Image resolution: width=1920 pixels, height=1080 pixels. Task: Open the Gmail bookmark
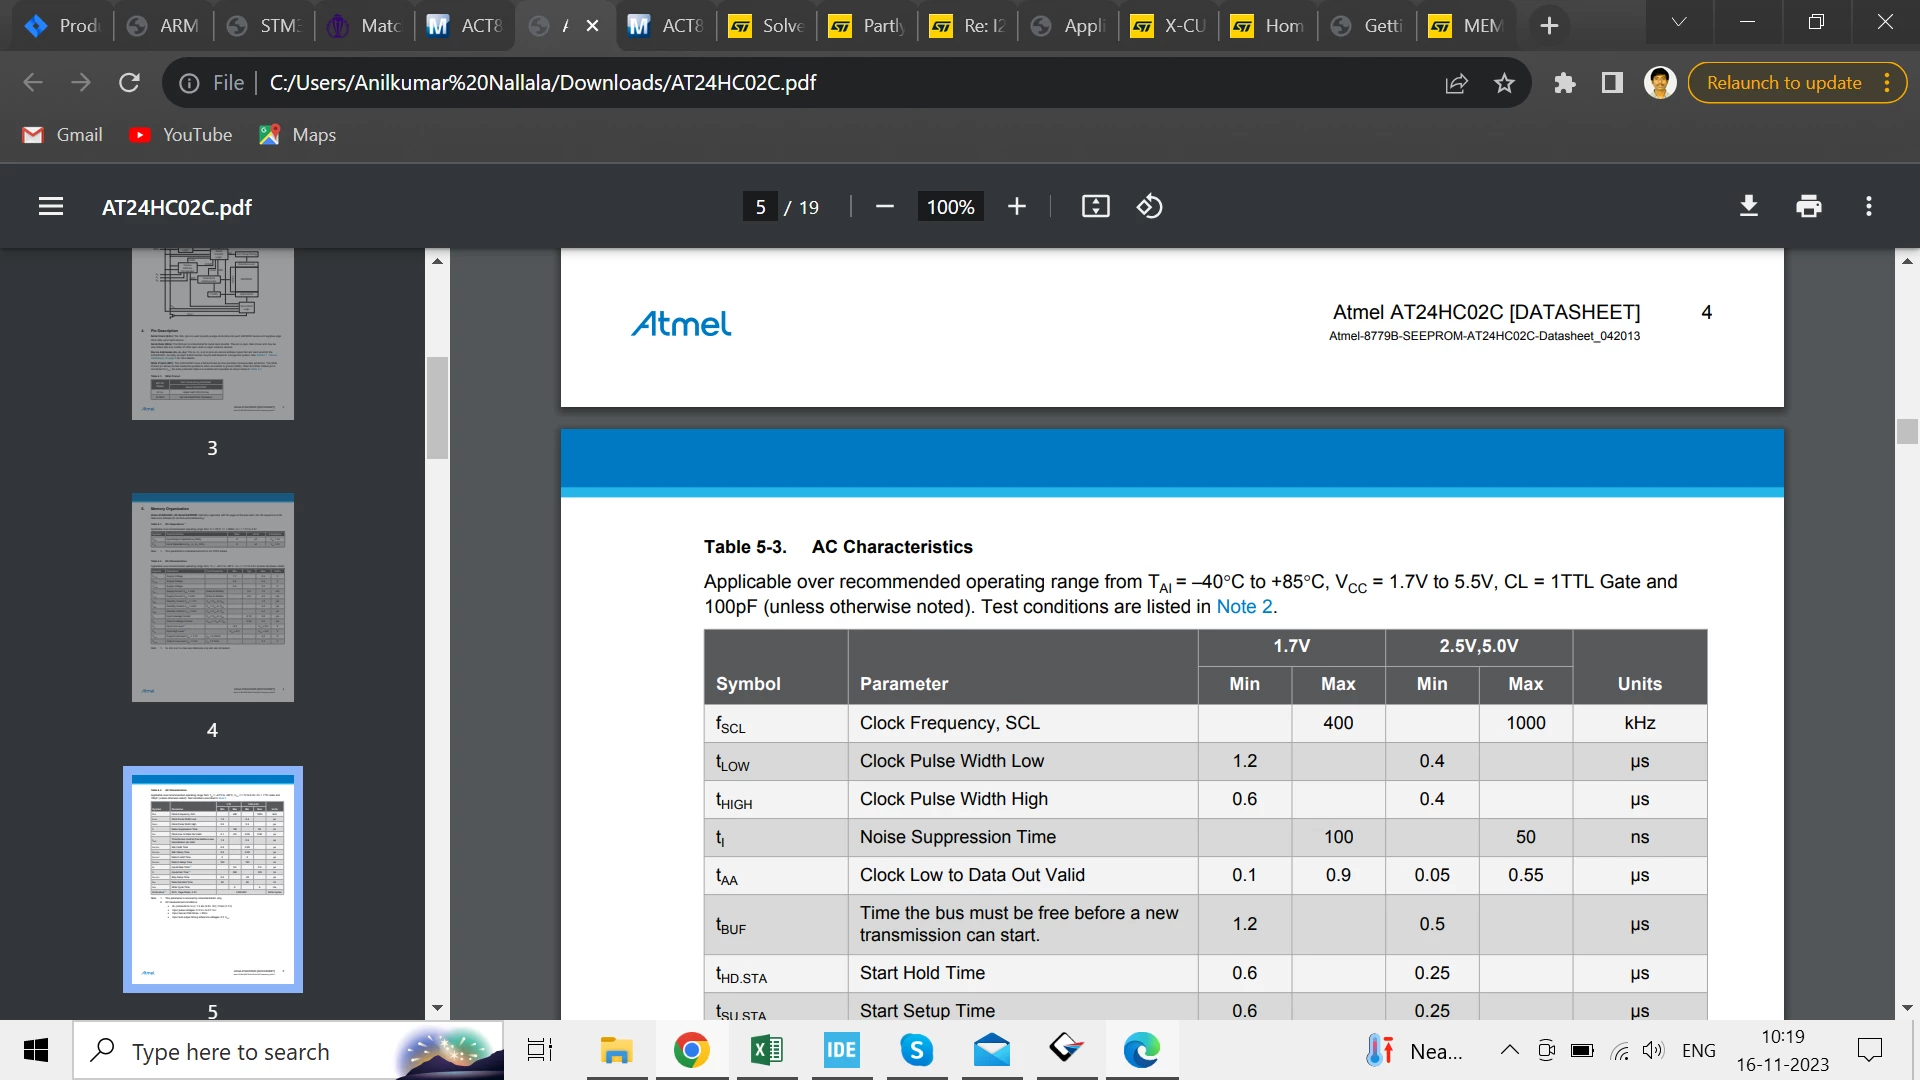click(63, 135)
